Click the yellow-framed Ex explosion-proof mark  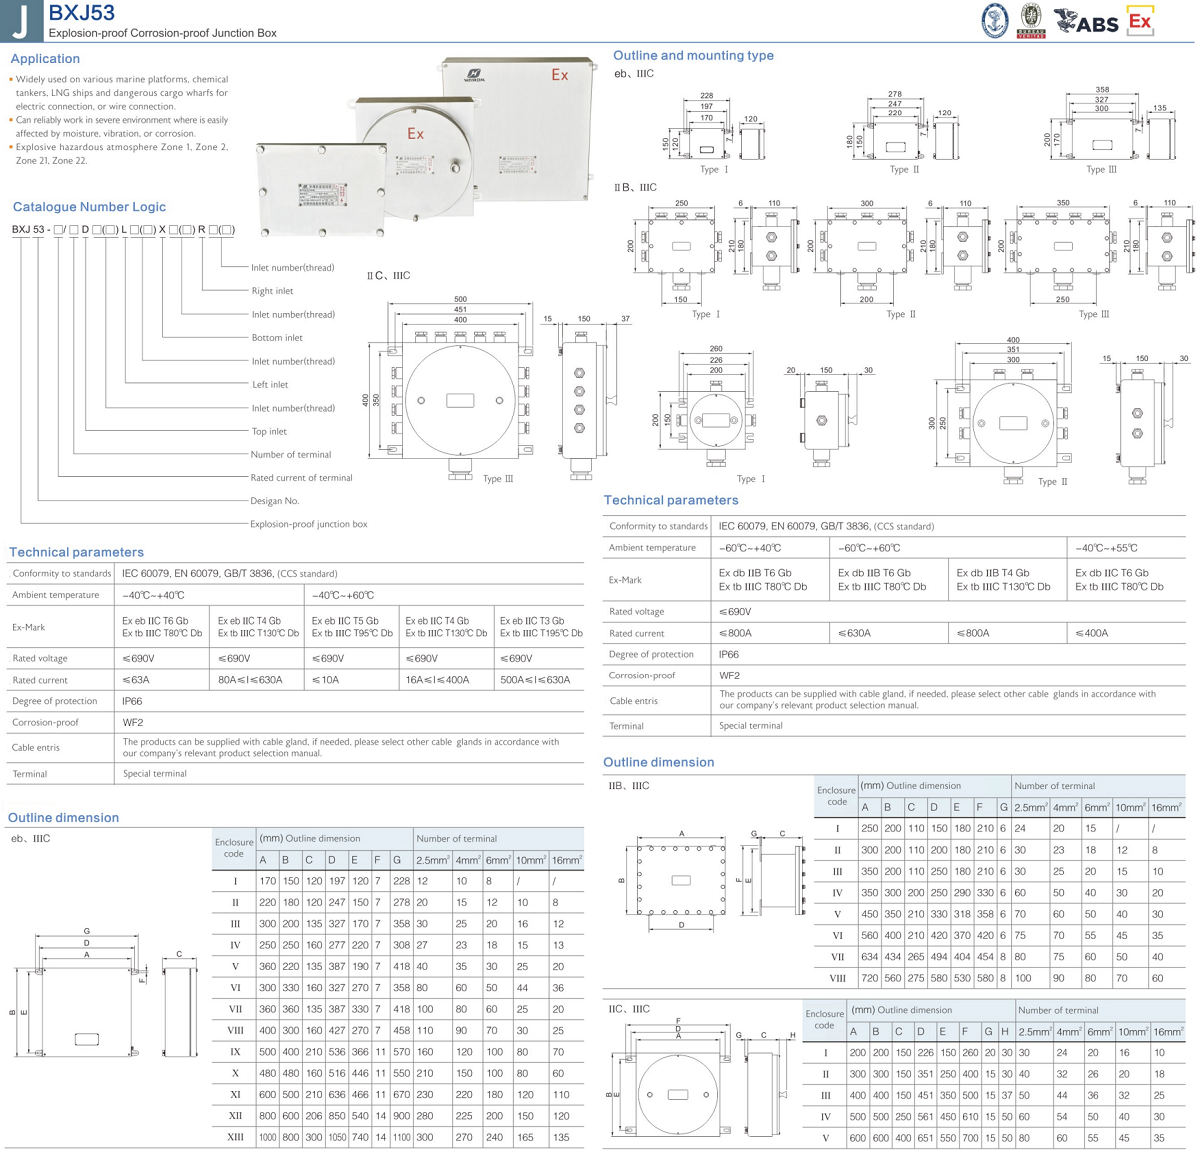tap(1140, 22)
